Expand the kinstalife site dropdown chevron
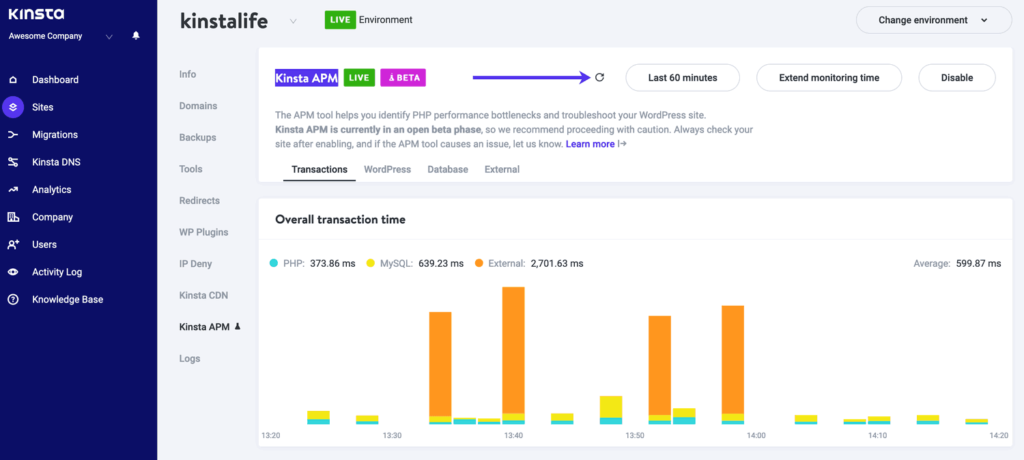This screenshot has width=1024, height=460. click(293, 21)
